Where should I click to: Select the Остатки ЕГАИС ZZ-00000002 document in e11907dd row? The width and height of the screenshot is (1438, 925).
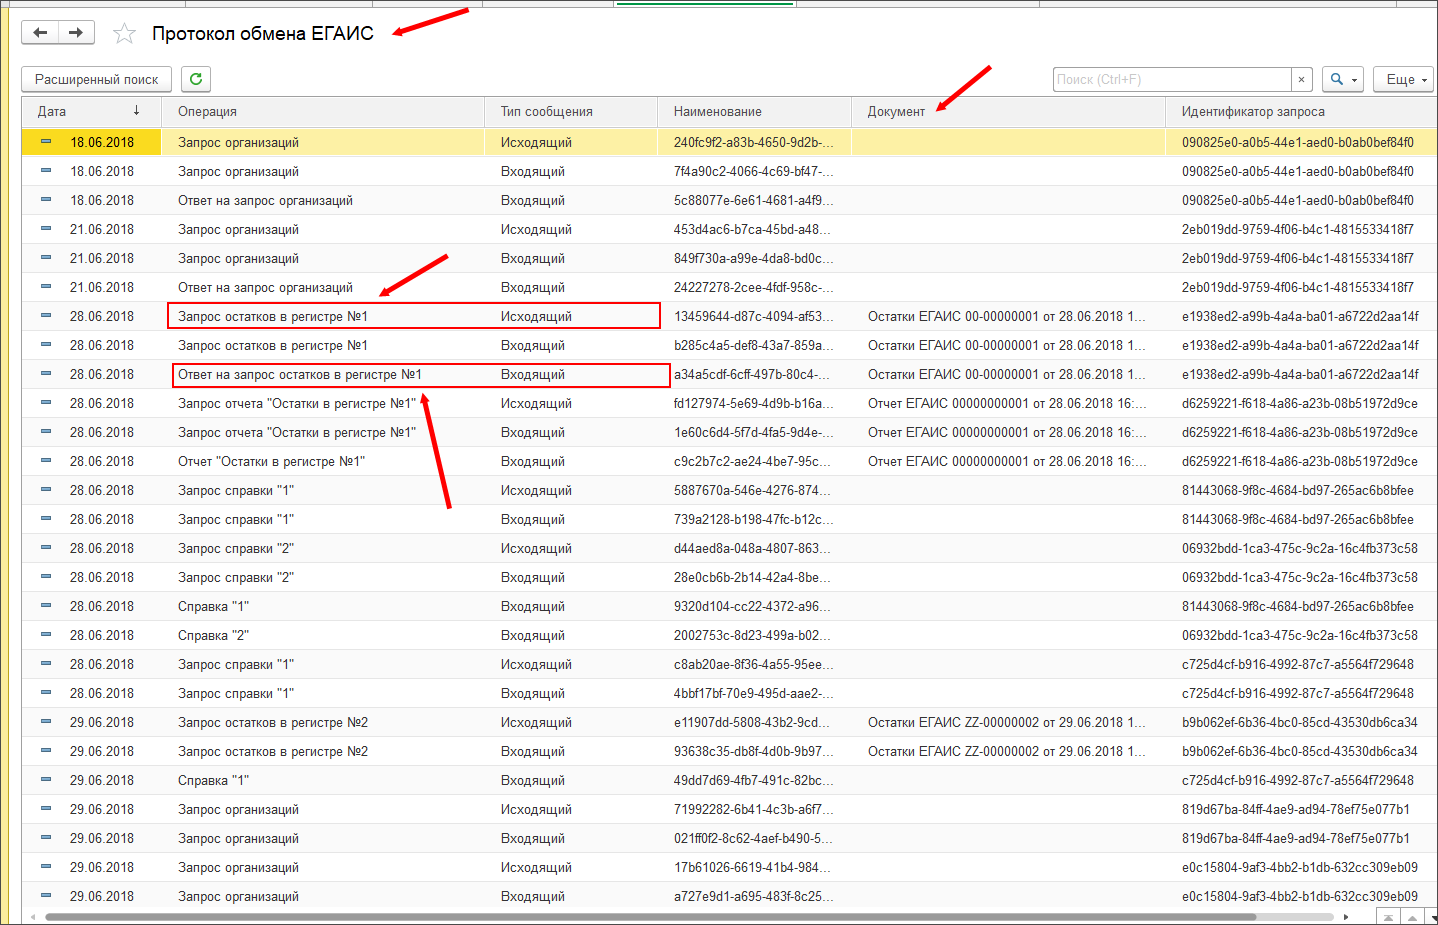[x=1007, y=722]
